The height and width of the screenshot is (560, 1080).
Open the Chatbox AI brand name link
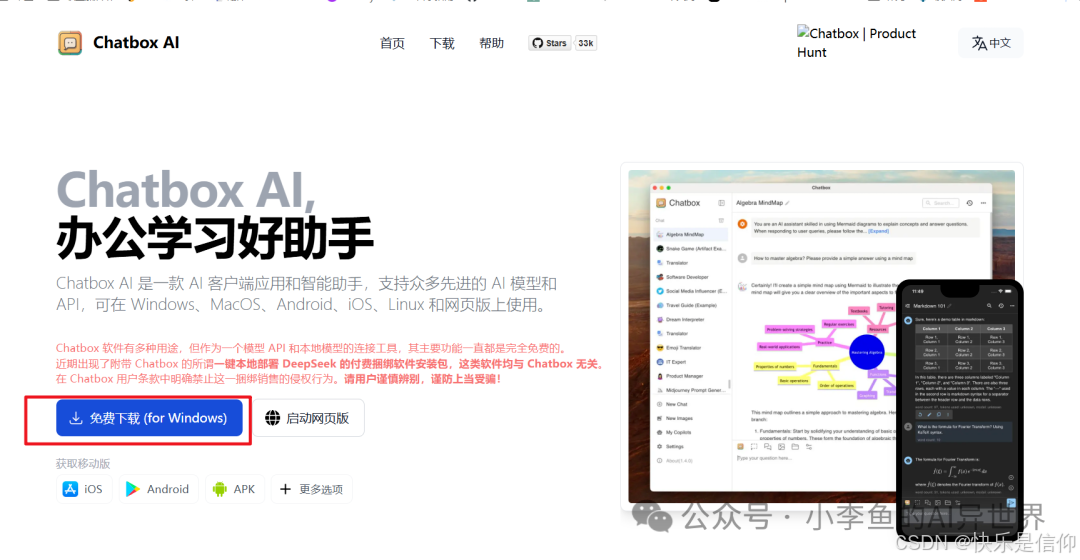[x=136, y=43]
